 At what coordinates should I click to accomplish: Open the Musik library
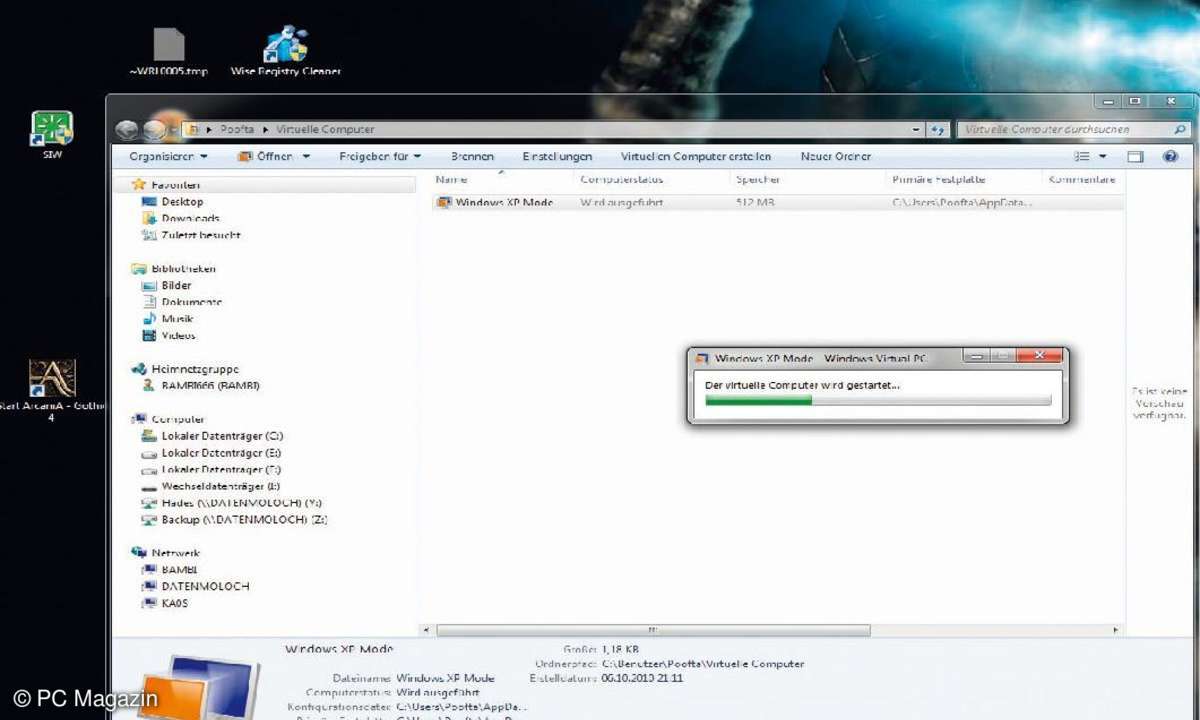pos(168,319)
